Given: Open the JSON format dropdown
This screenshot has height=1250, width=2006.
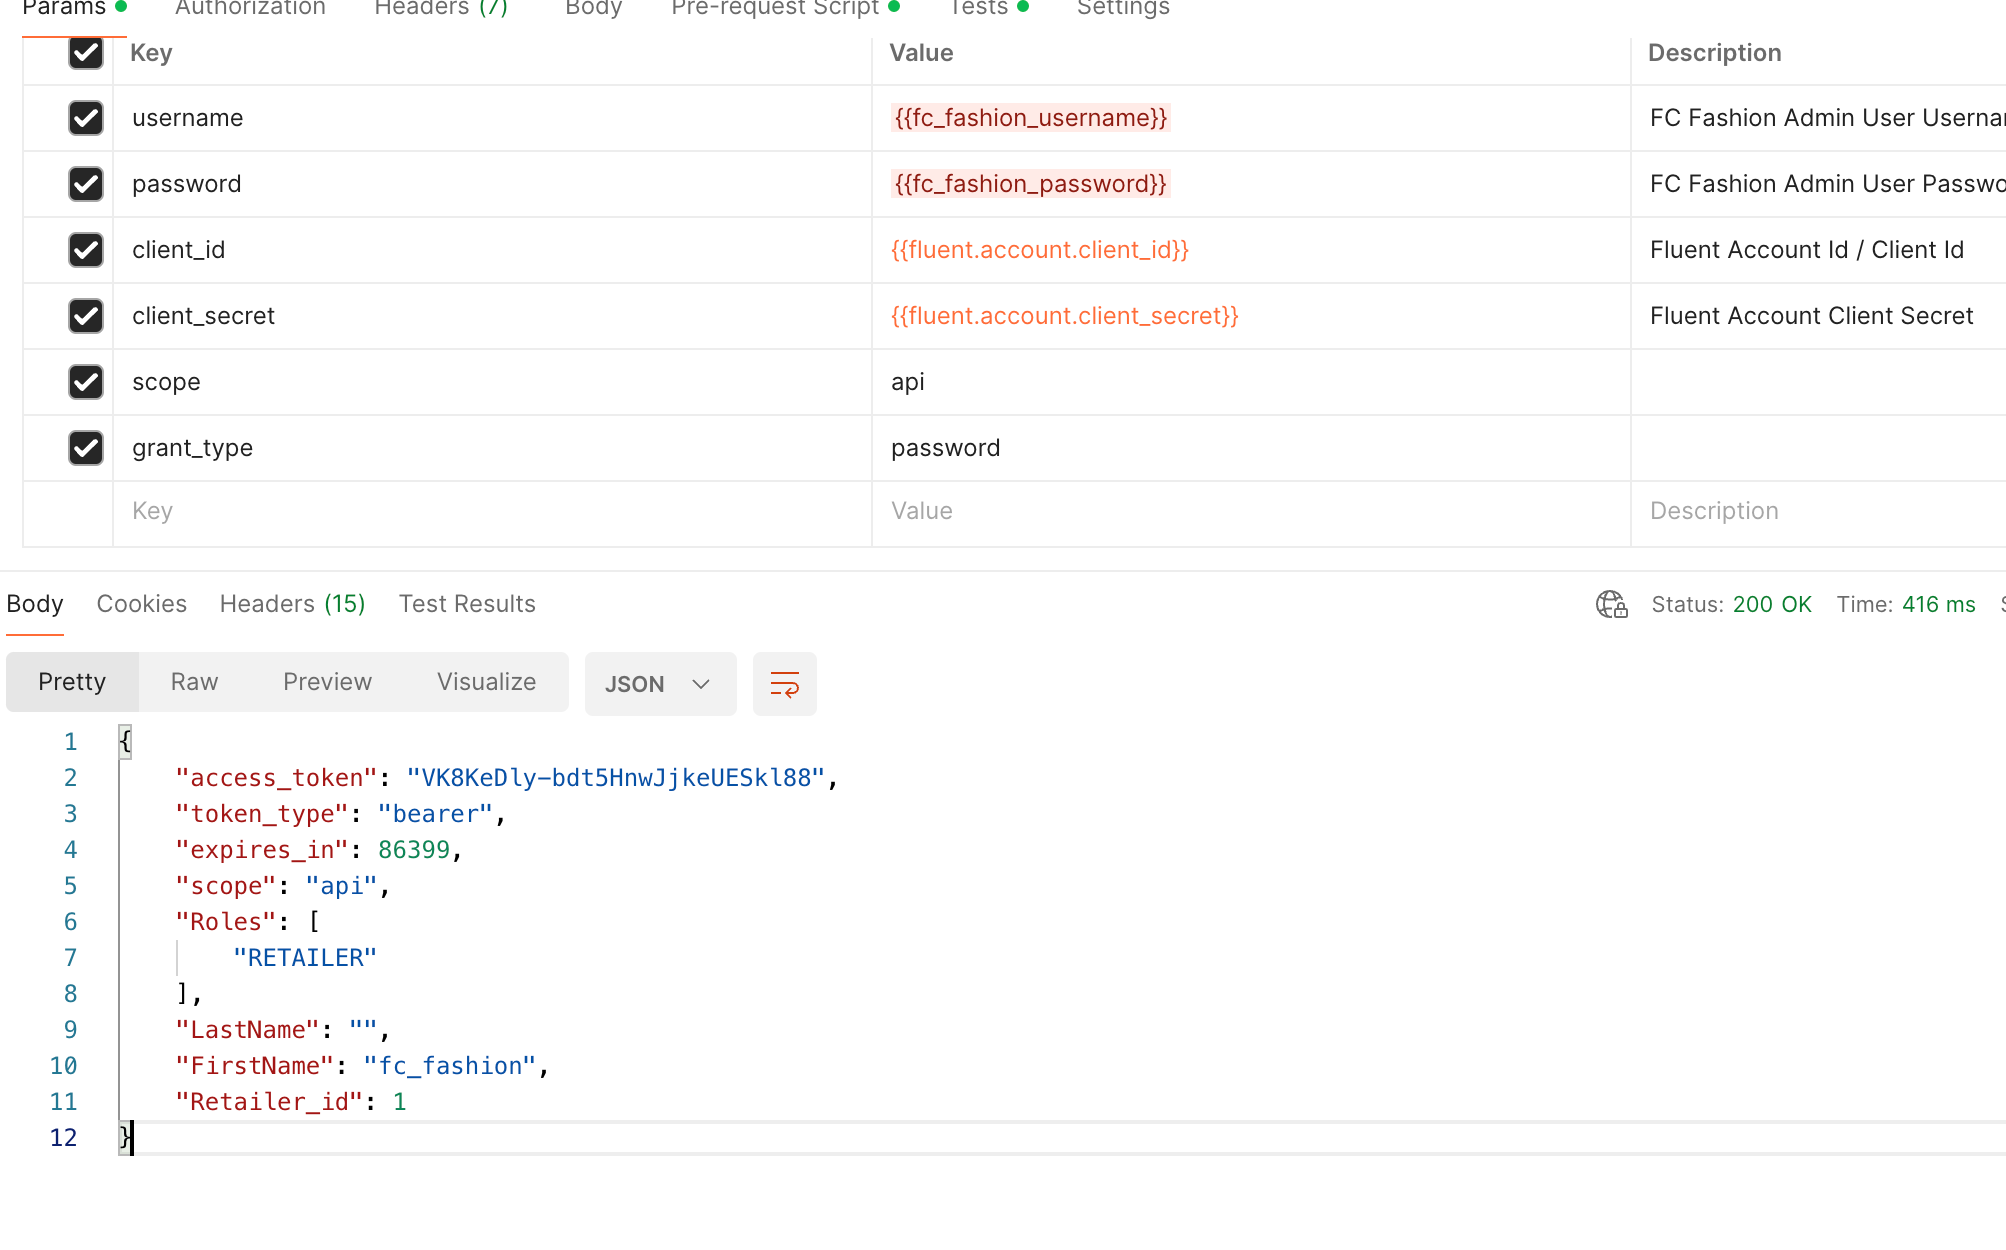Looking at the screenshot, I should click(659, 684).
